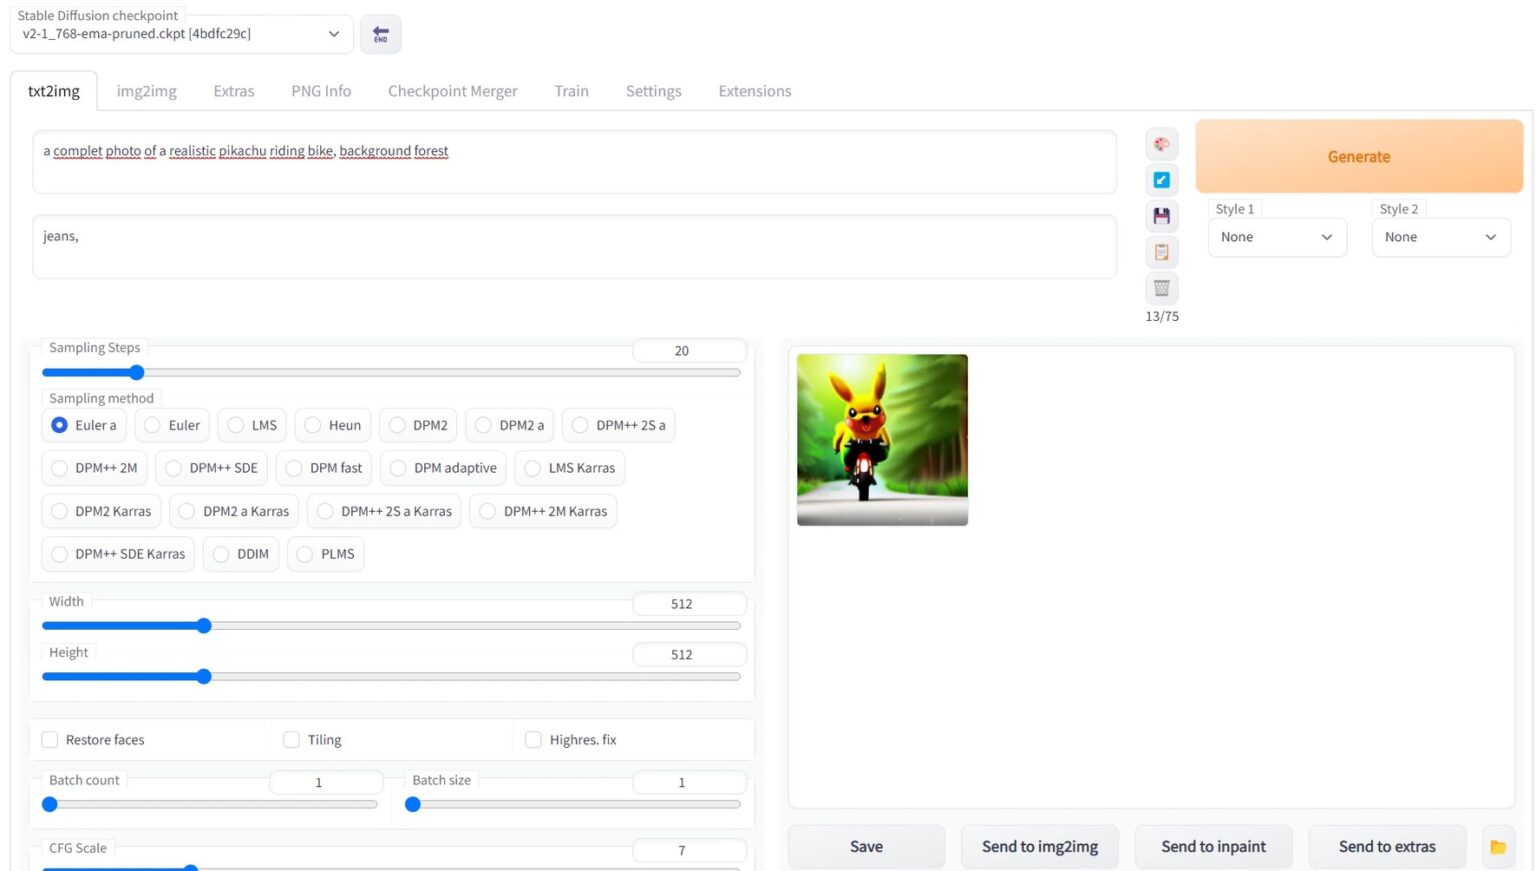Click the 13/75 token counter text

coord(1162,316)
